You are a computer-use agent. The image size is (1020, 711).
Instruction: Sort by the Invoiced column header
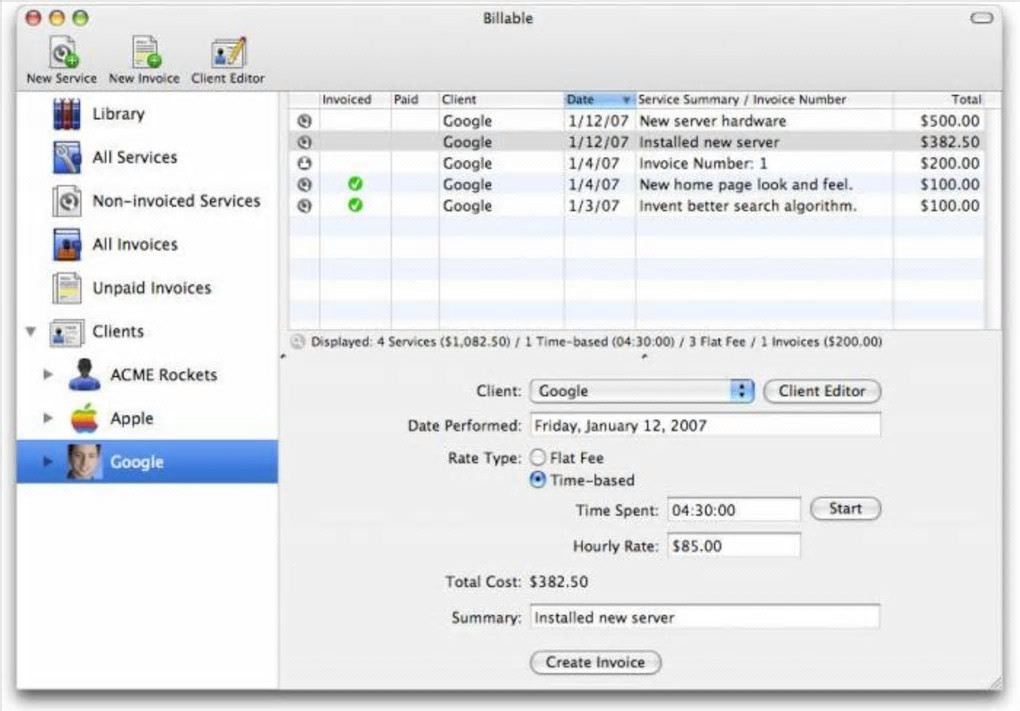[x=355, y=100]
